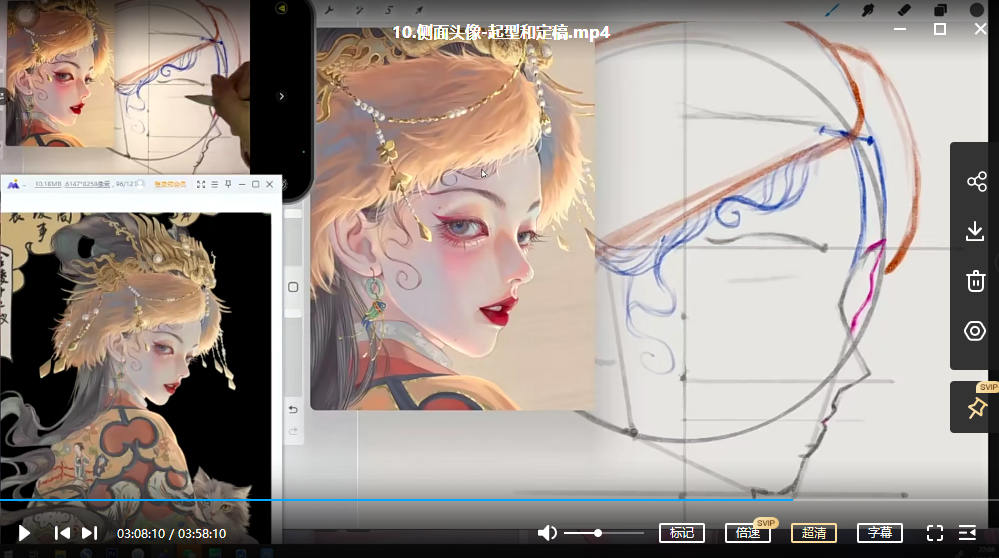Open the image viewer hamburger menu
Screen dimensions: 999x558
(x=214, y=185)
